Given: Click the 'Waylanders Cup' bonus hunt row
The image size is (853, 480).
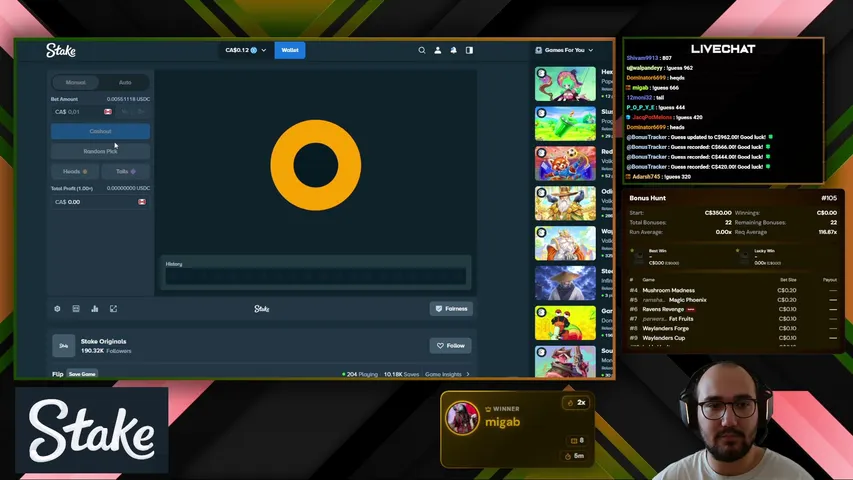Looking at the screenshot, I should 733,338.
